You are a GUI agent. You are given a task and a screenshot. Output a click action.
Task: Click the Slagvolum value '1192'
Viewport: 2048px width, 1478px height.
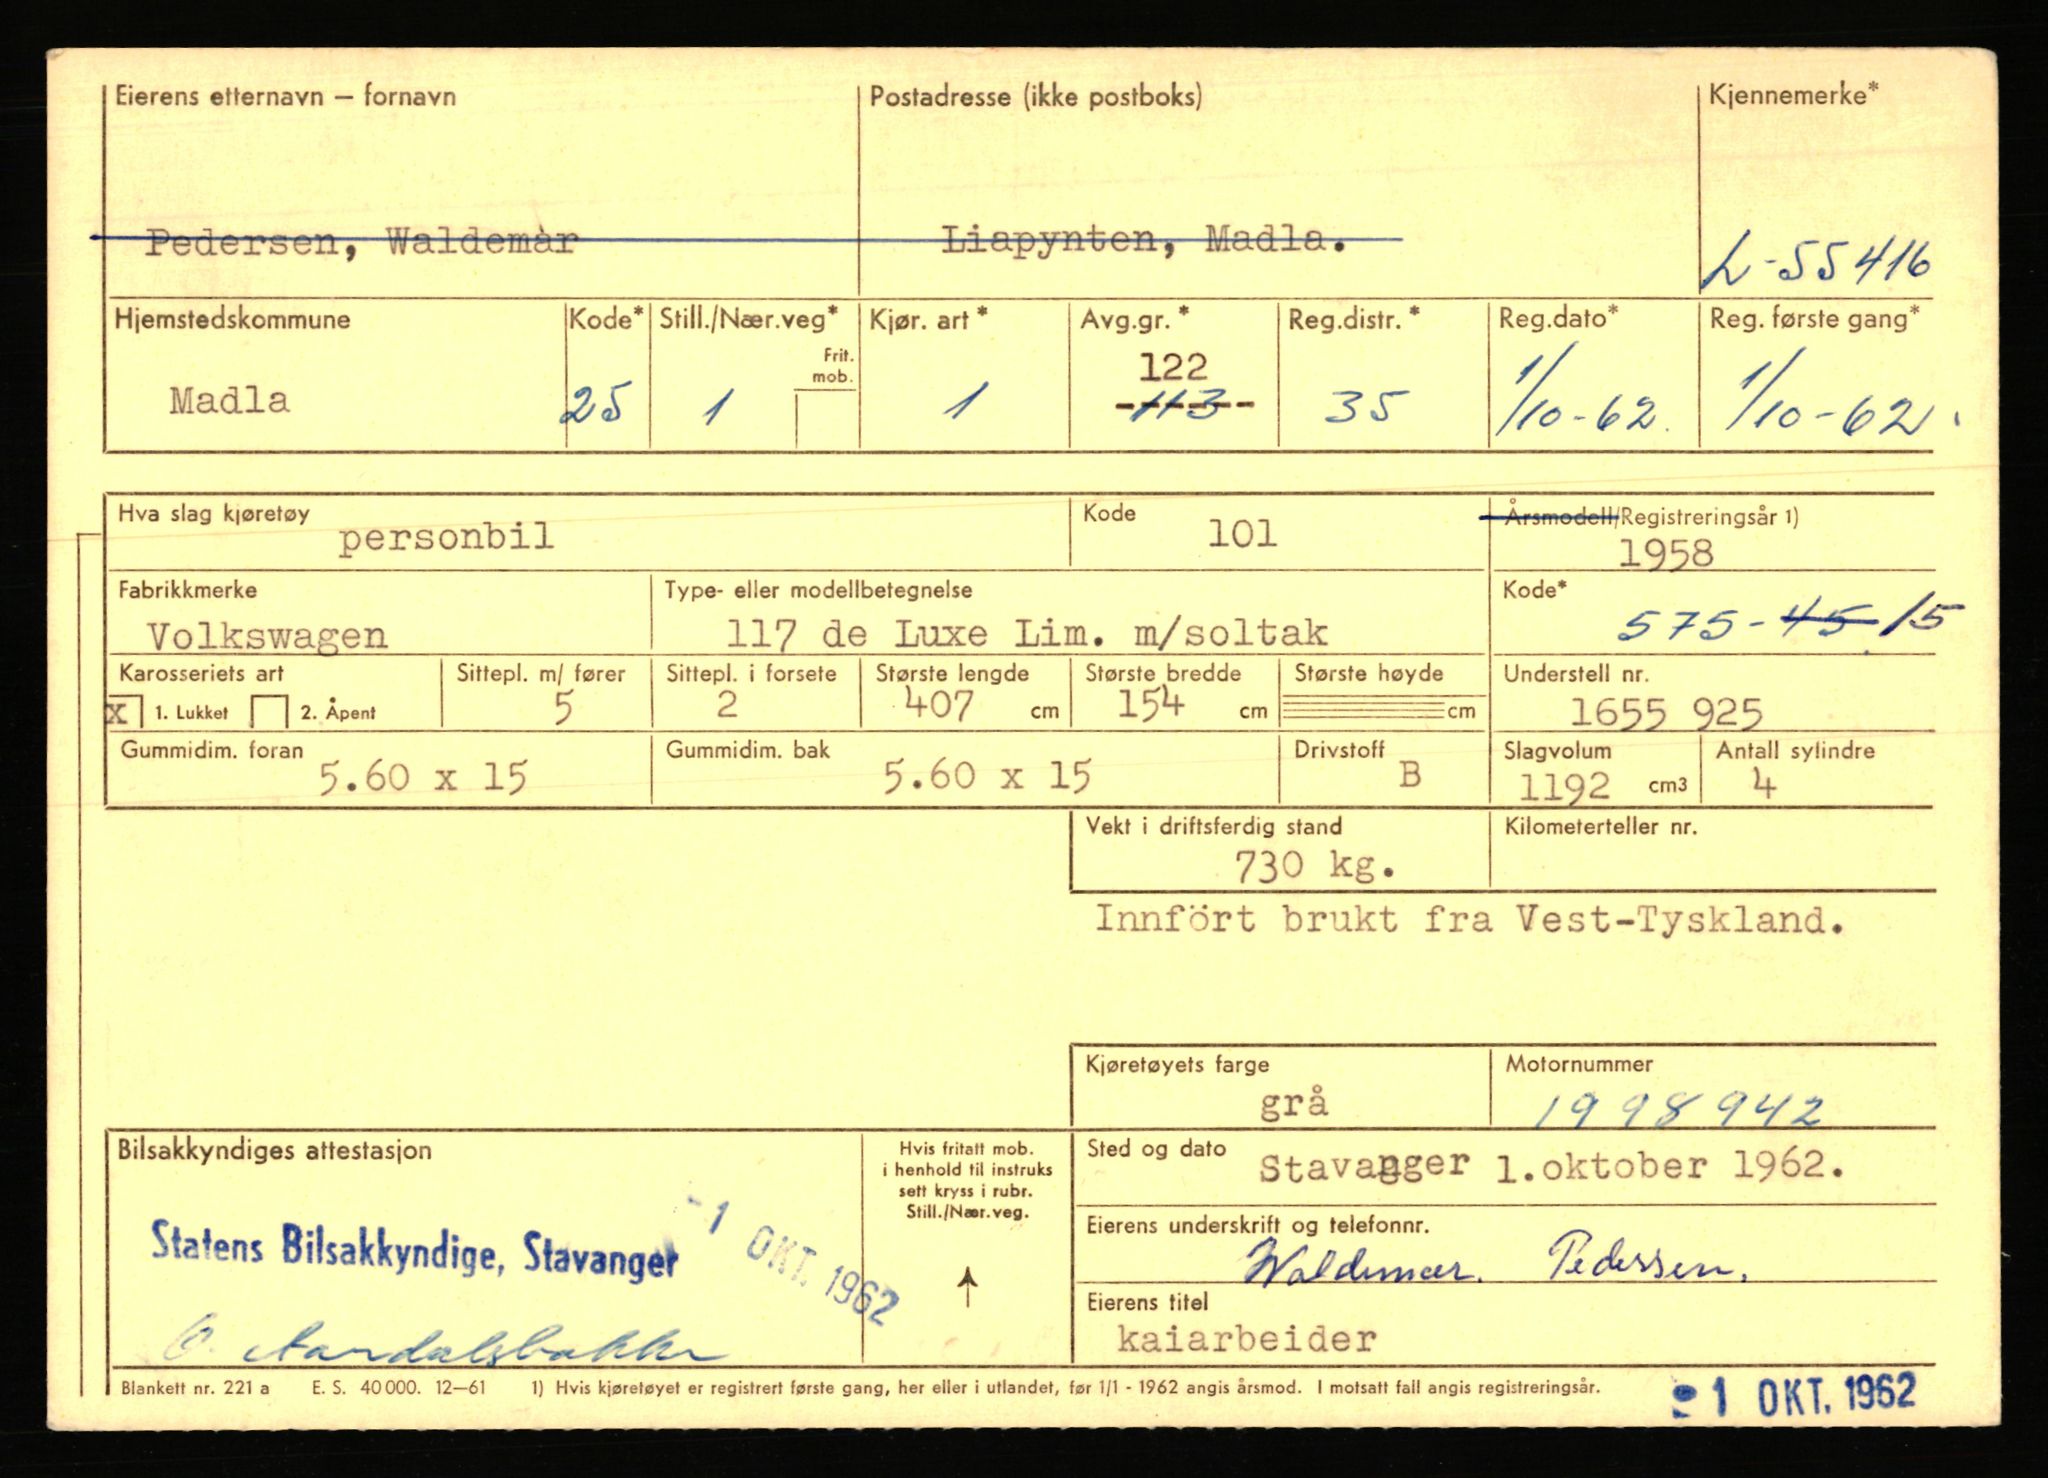coord(1564,787)
